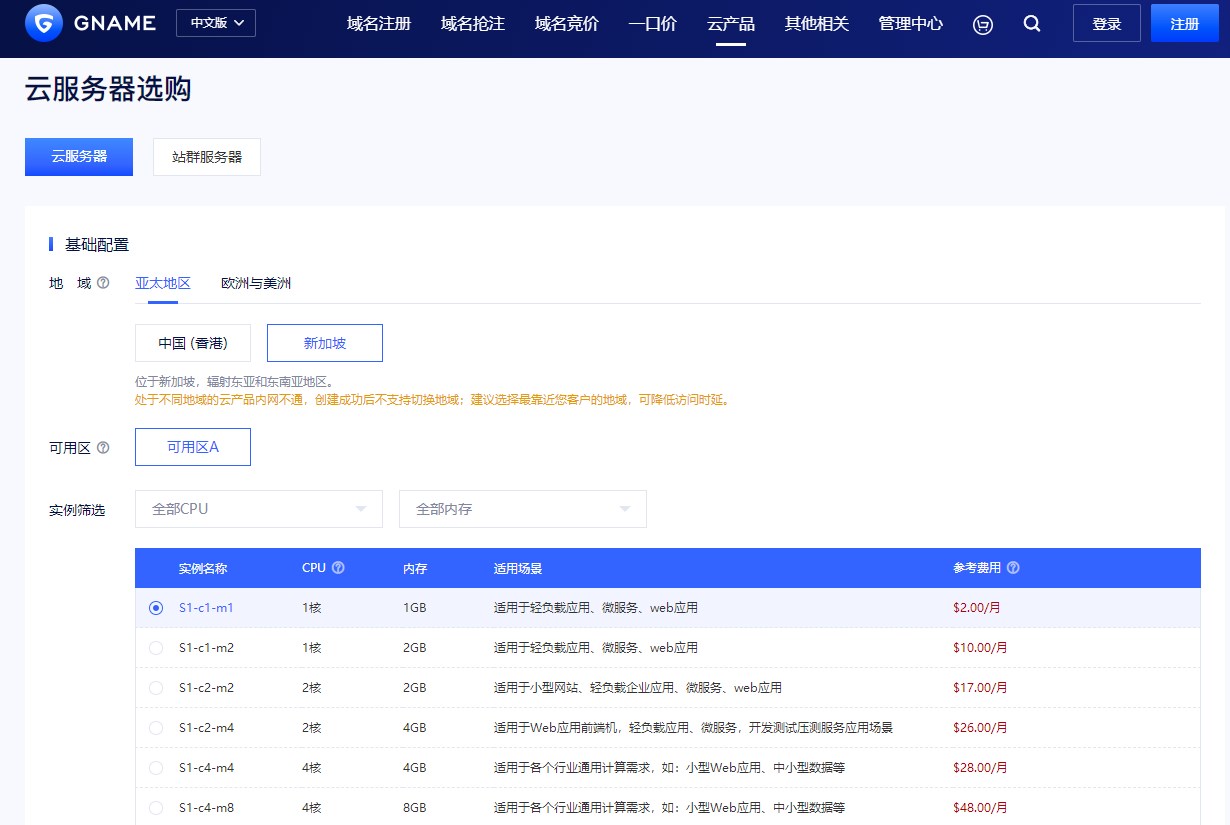This screenshot has height=825, width=1230.
Task: Click the 注册 register button
Action: [x=1184, y=23]
